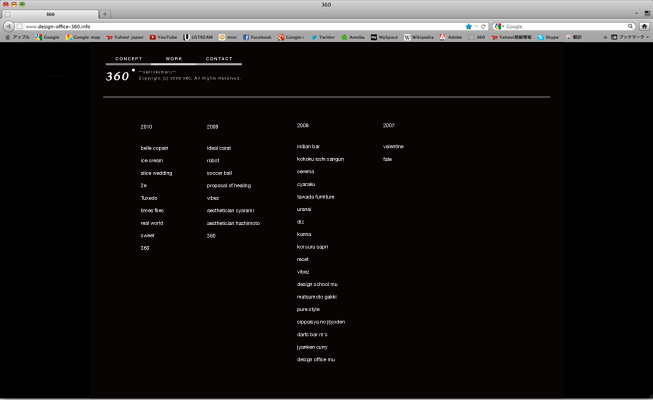This screenshot has height=400, width=653.
Task: Open the MySpace bookmark
Action: point(384,37)
